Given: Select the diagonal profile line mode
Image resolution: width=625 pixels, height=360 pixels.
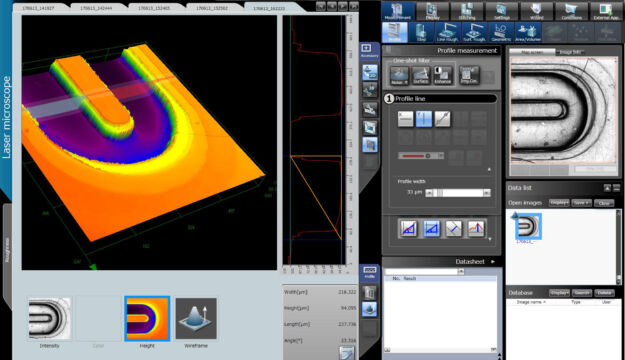Looking at the screenshot, I should (442, 119).
